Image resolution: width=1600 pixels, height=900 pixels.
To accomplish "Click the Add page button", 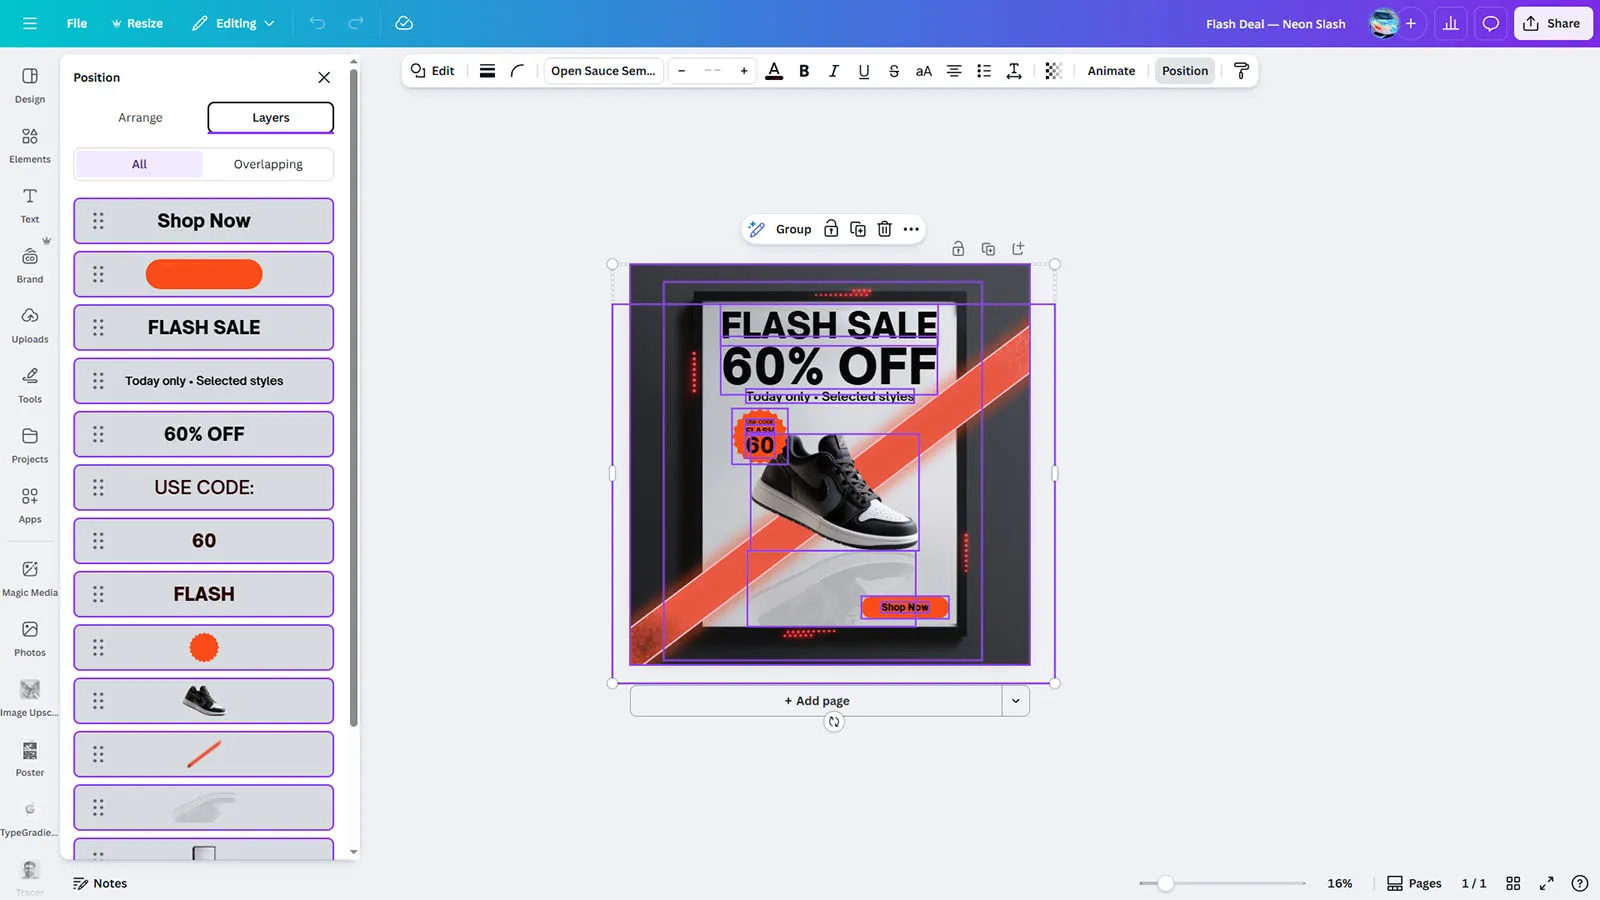I will tap(816, 701).
